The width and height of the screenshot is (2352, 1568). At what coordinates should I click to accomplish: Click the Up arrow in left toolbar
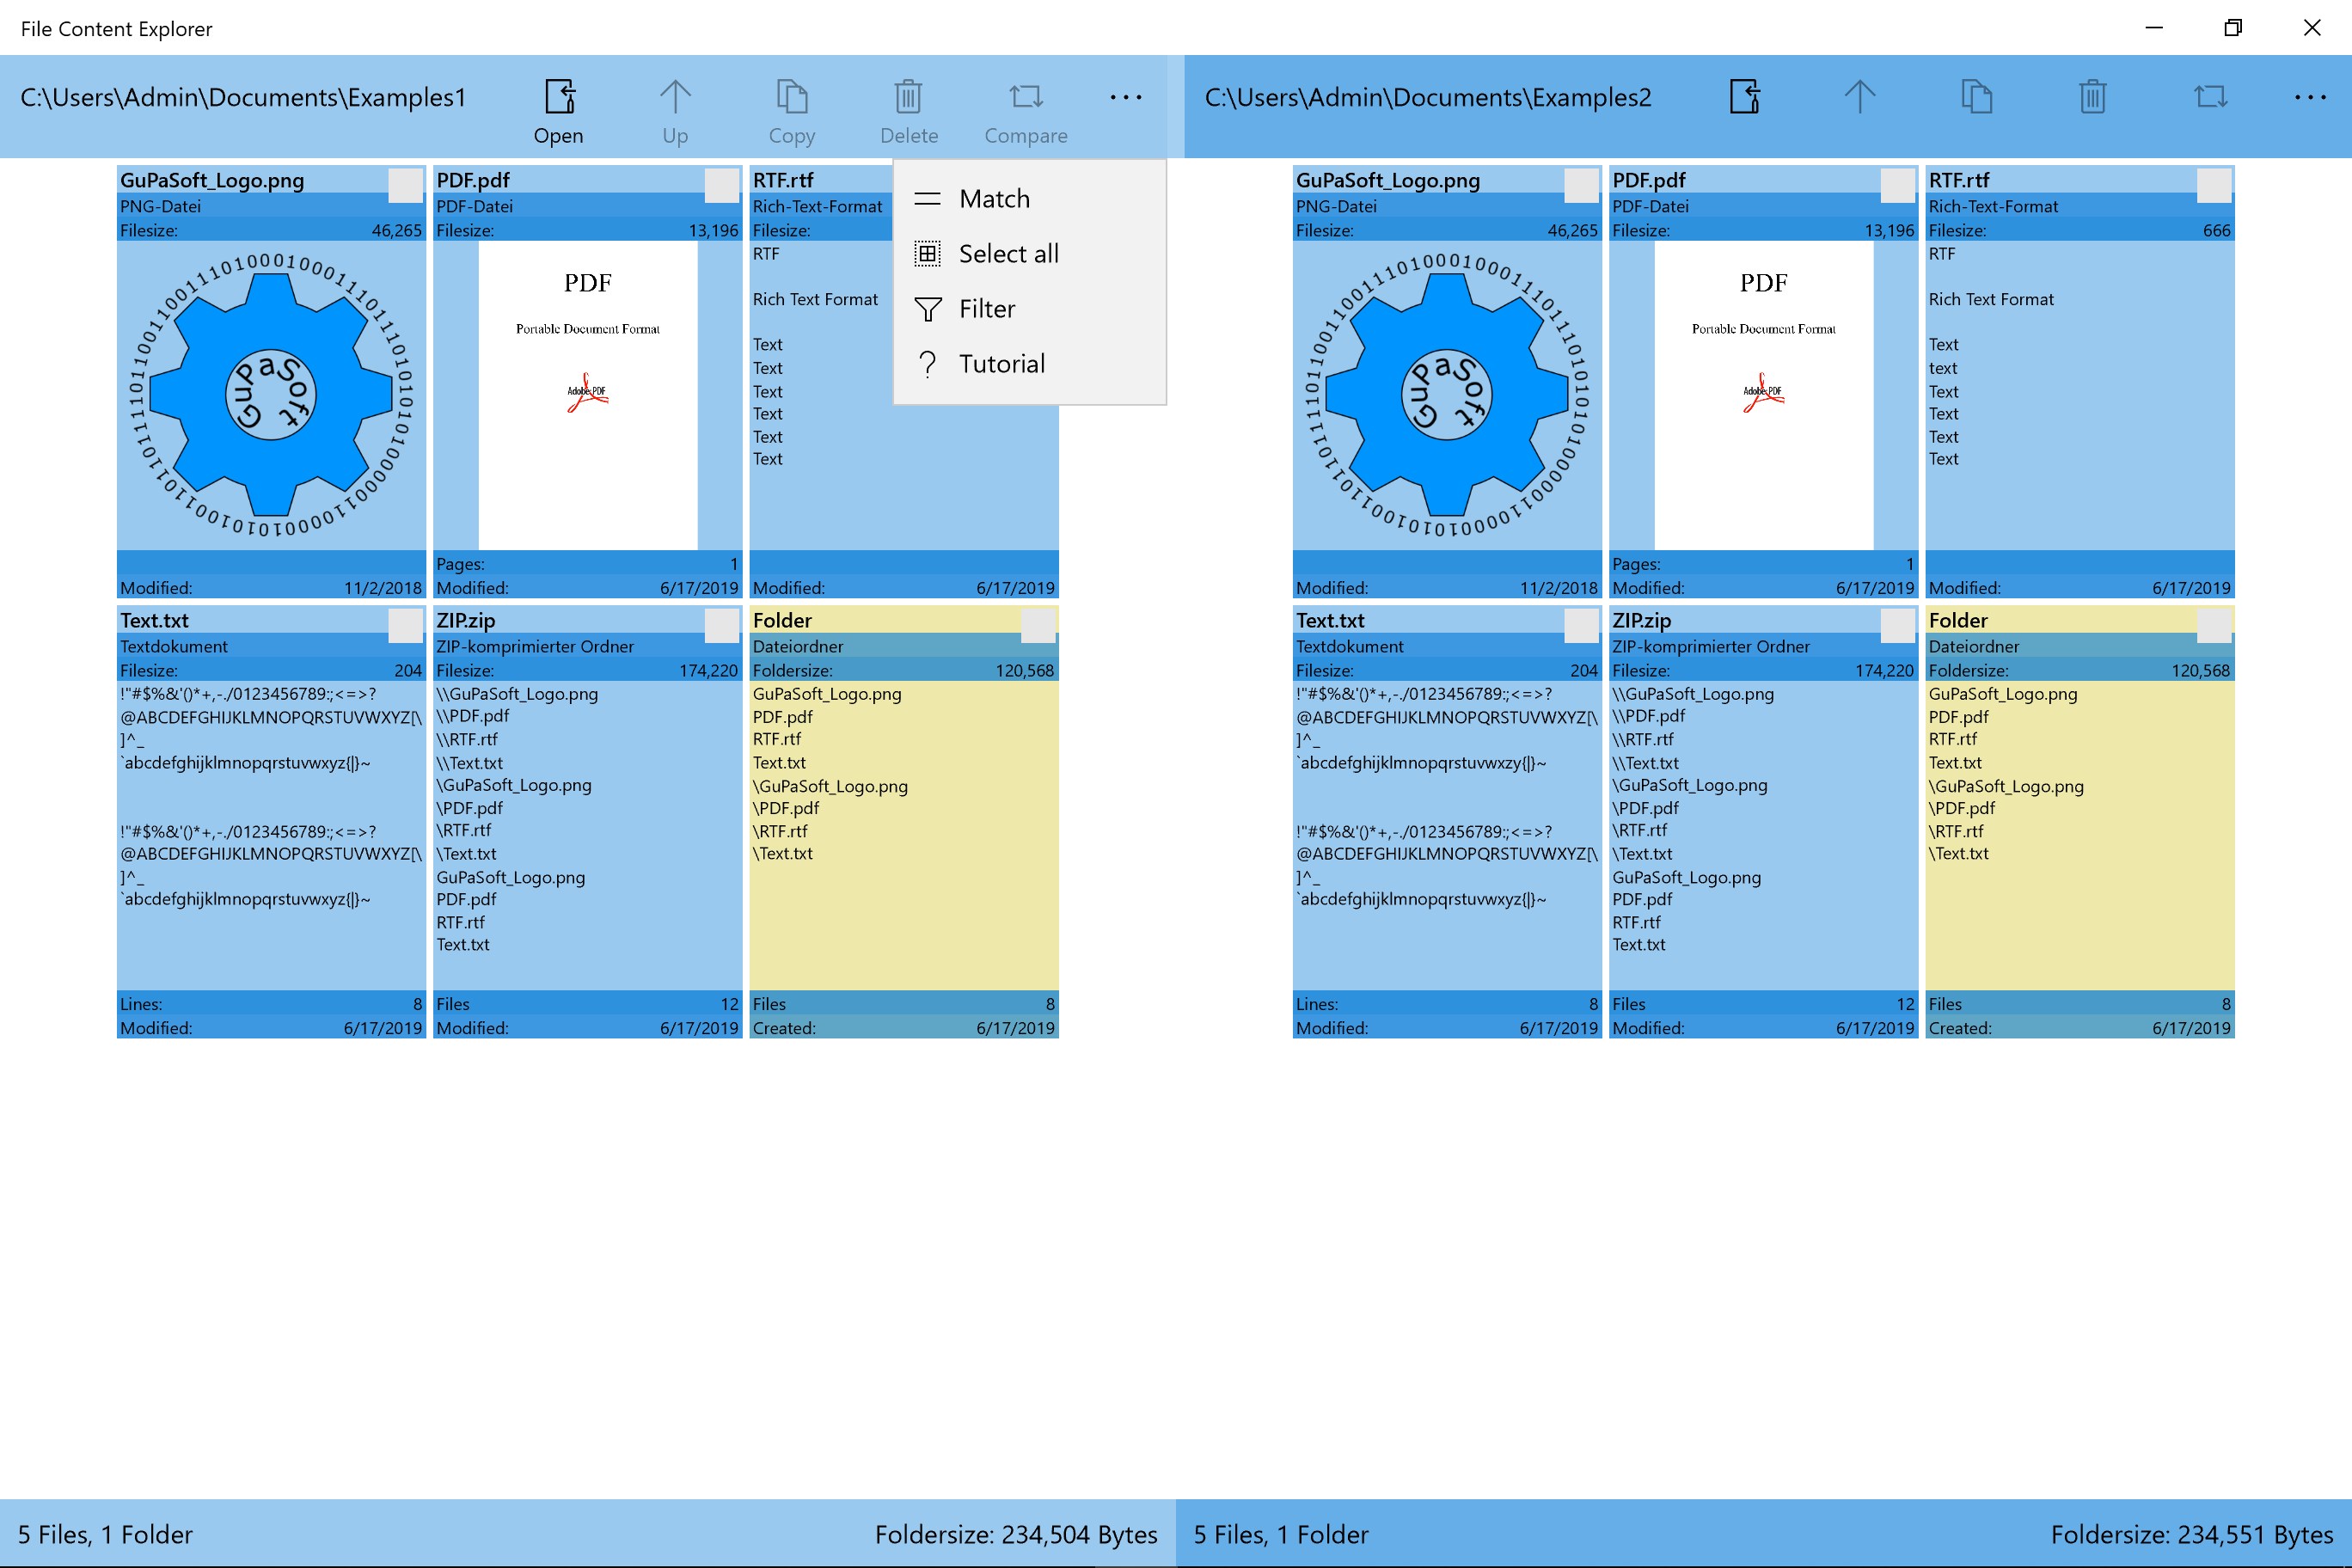coord(675,98)
